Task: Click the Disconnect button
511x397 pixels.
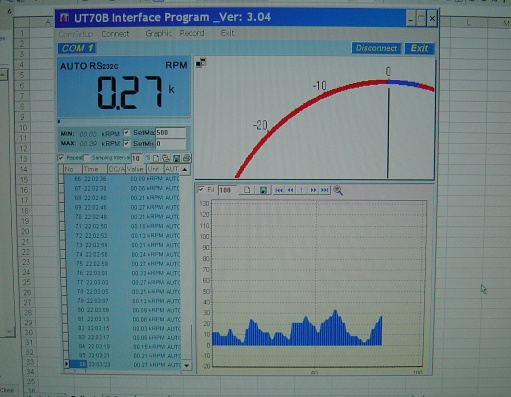Action: pos(376,48)
